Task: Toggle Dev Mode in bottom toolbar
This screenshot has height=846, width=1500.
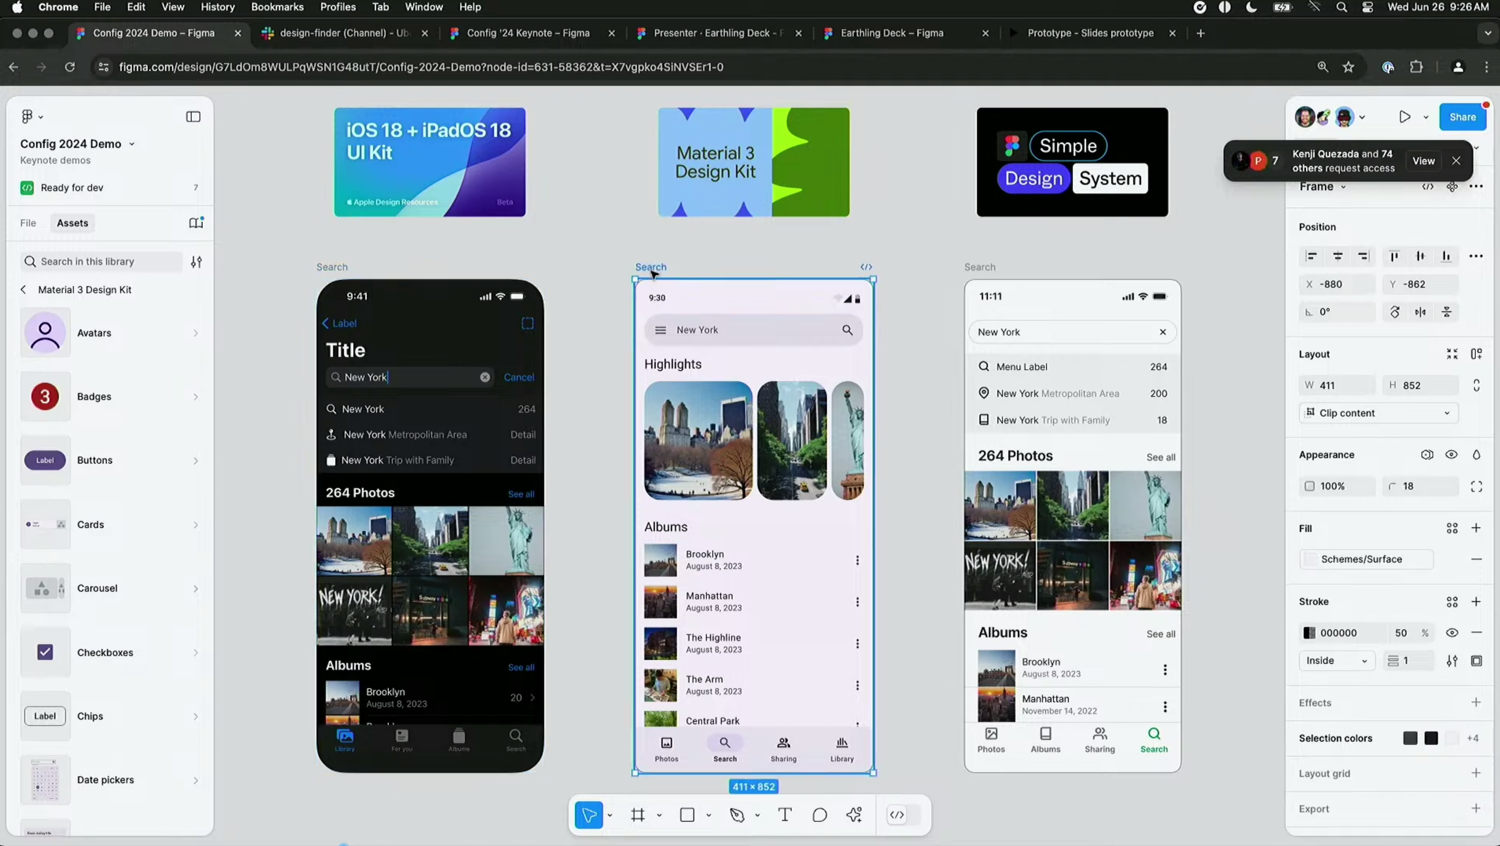Action: point(897,815)
